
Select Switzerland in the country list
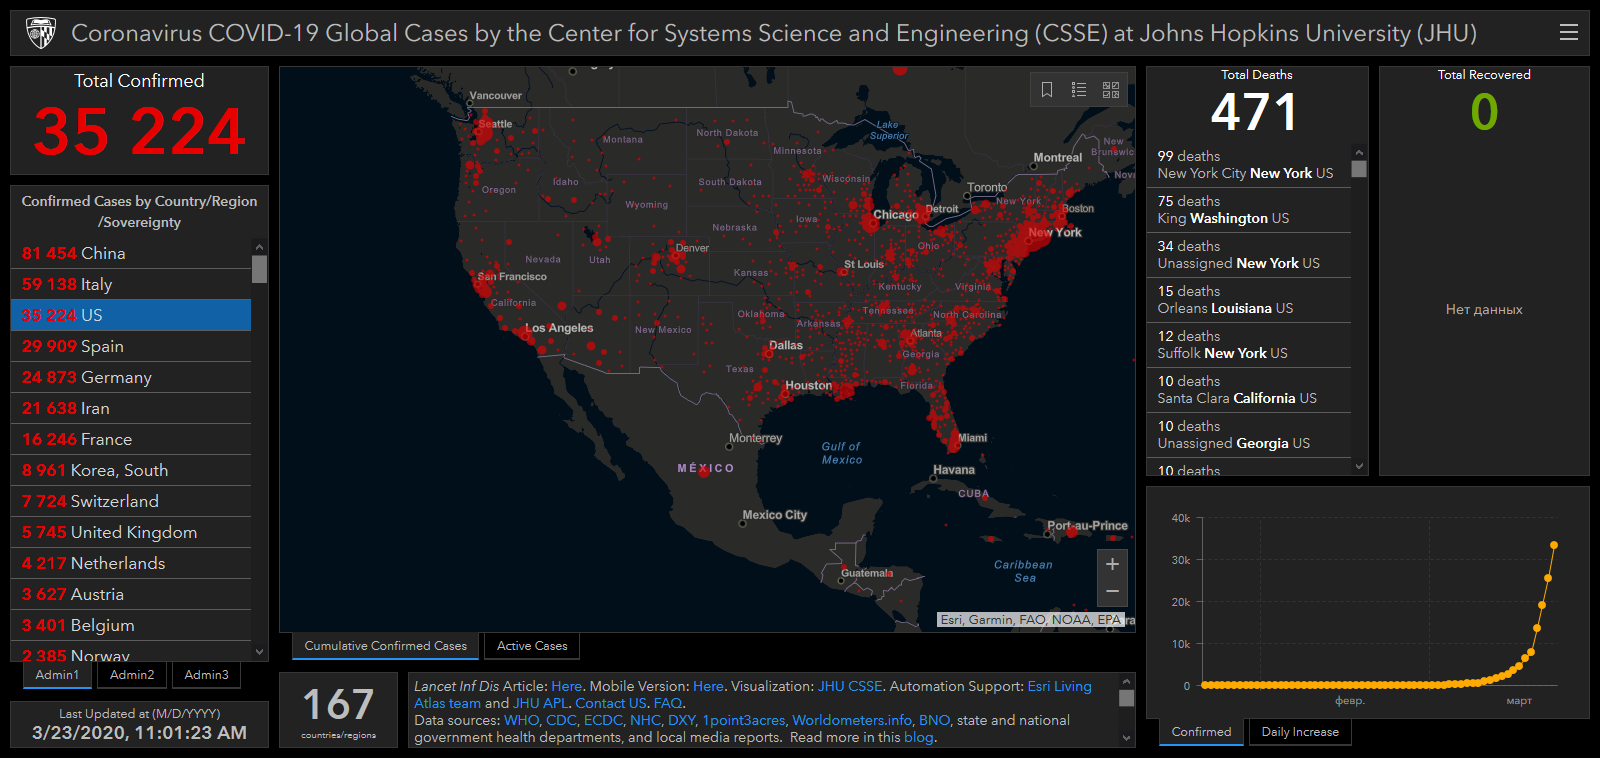(131, 501)
